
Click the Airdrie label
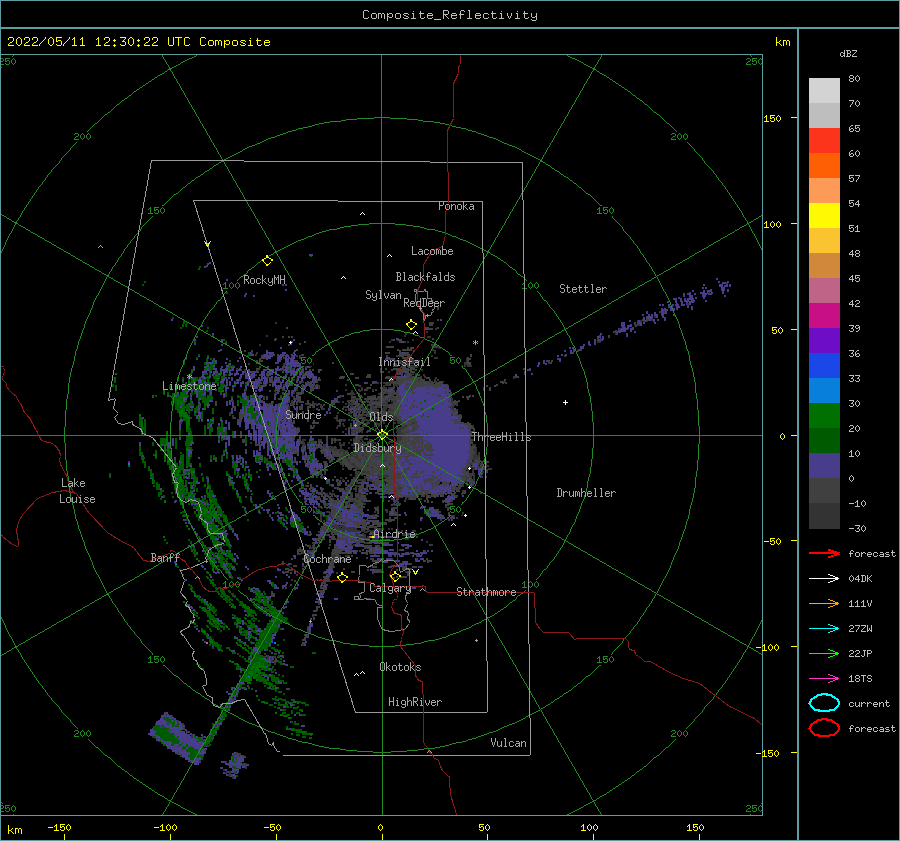pyautogui.click(x=394, y=534)
